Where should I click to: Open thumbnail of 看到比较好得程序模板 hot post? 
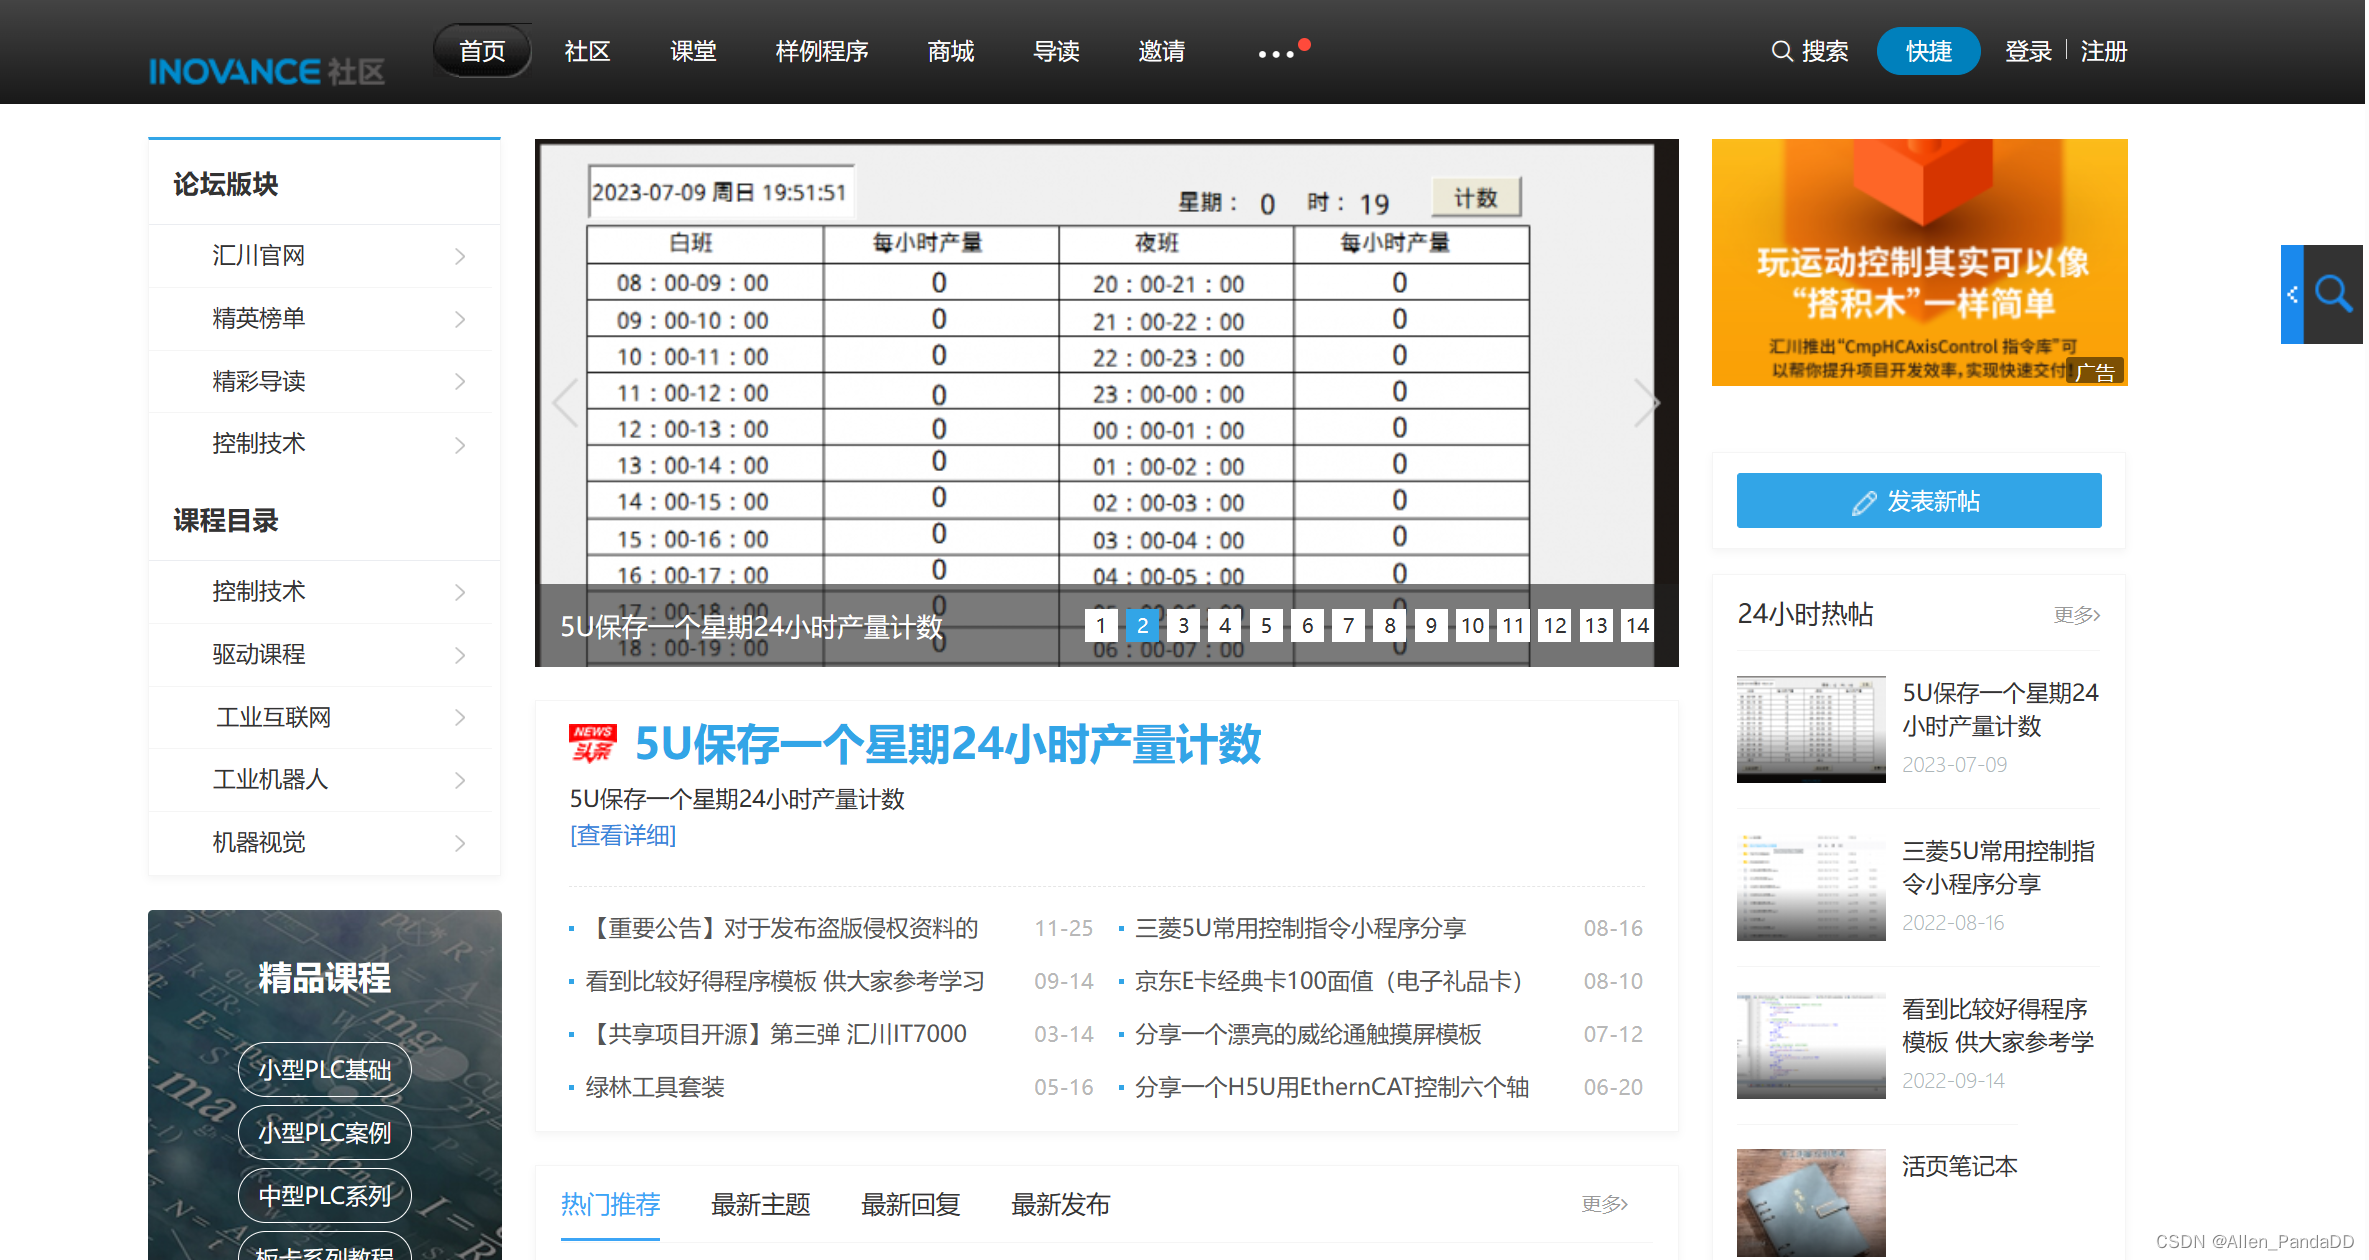click(1811, 1045)
